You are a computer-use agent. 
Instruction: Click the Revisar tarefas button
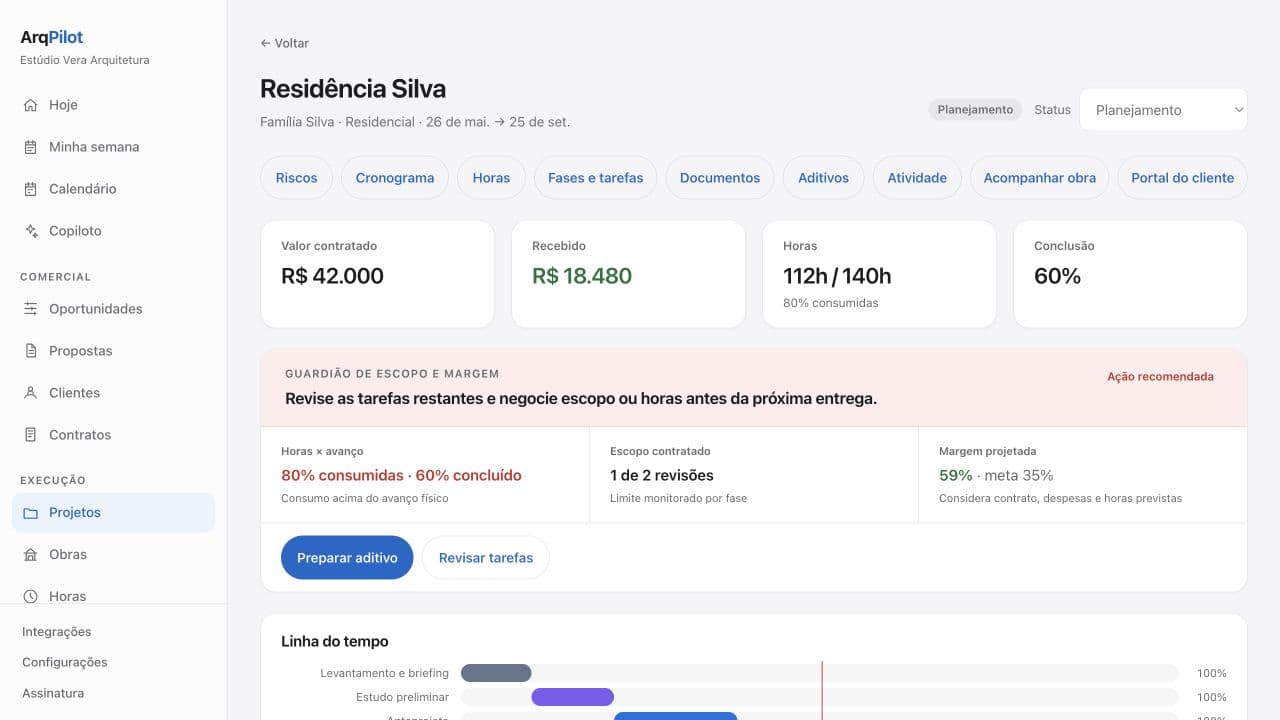(x=486, y=558)
